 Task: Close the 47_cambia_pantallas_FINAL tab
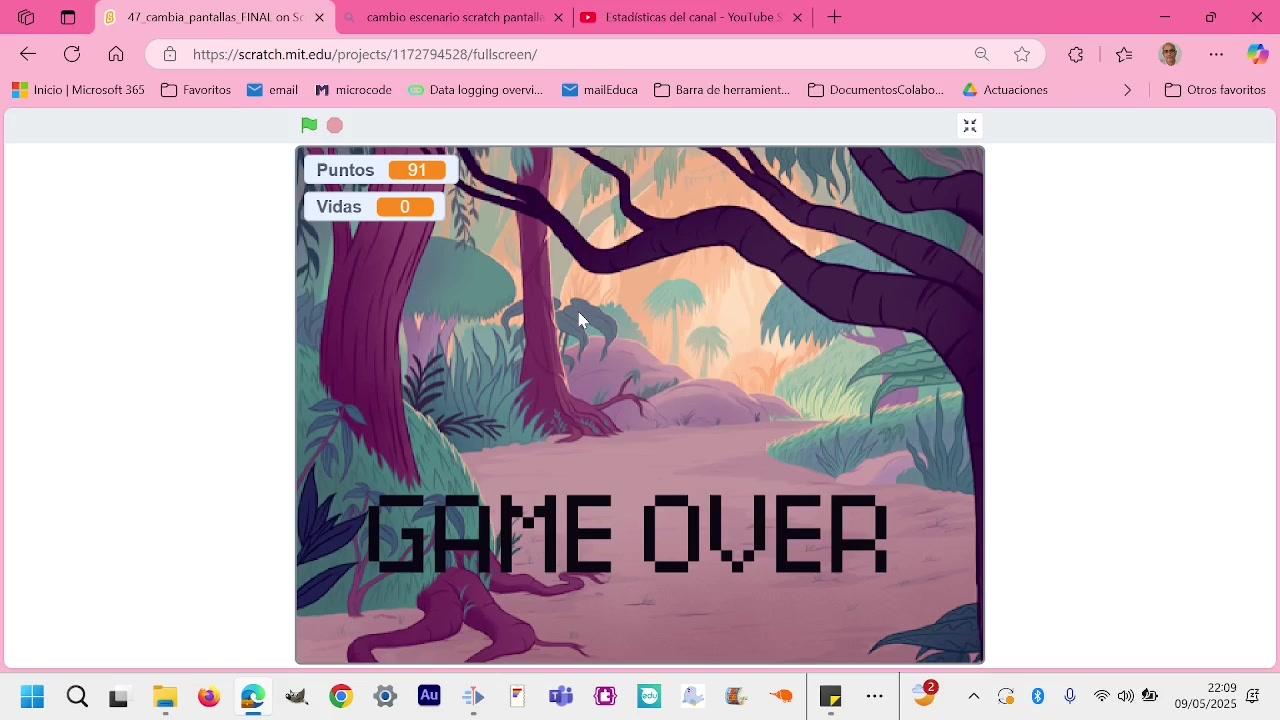[319, 17]
